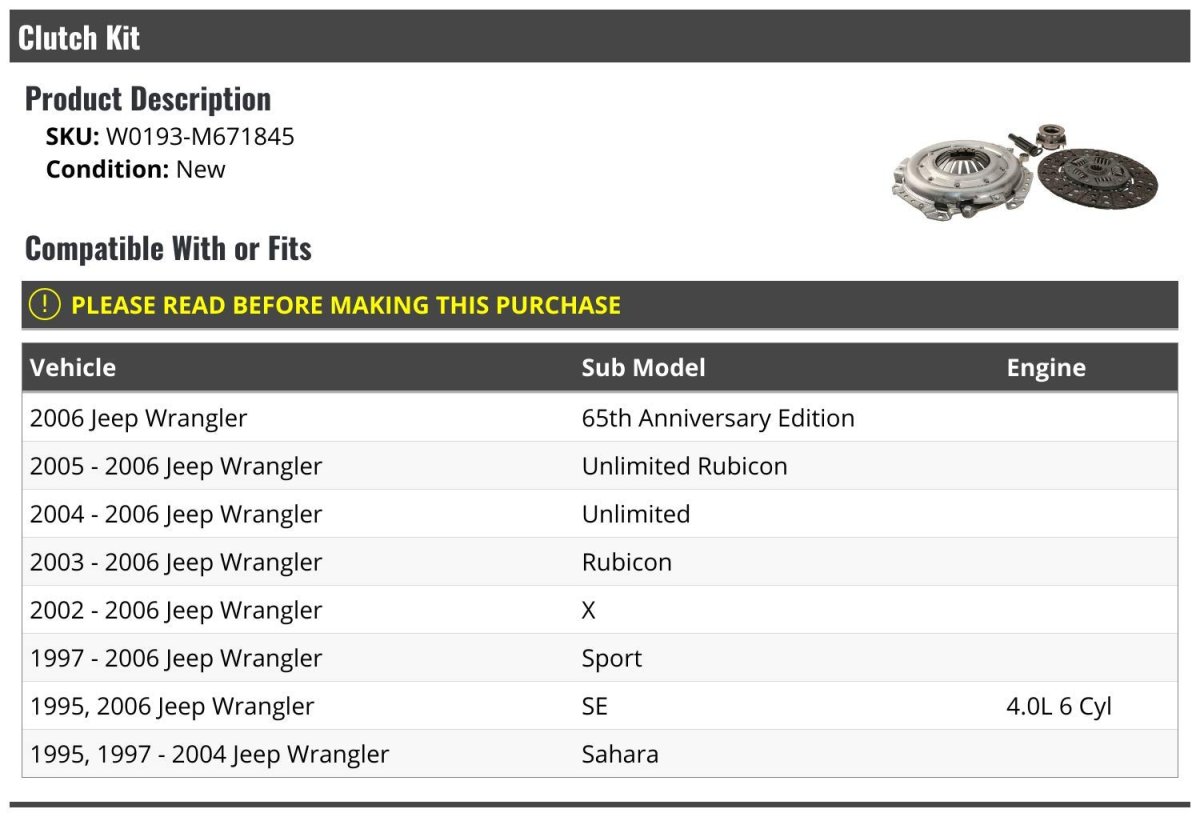Image resolution: width=1200 pixels, height=817 pixels.
Task: Click the Compatible With or Fits heading
Action: [x=168, y=248]
